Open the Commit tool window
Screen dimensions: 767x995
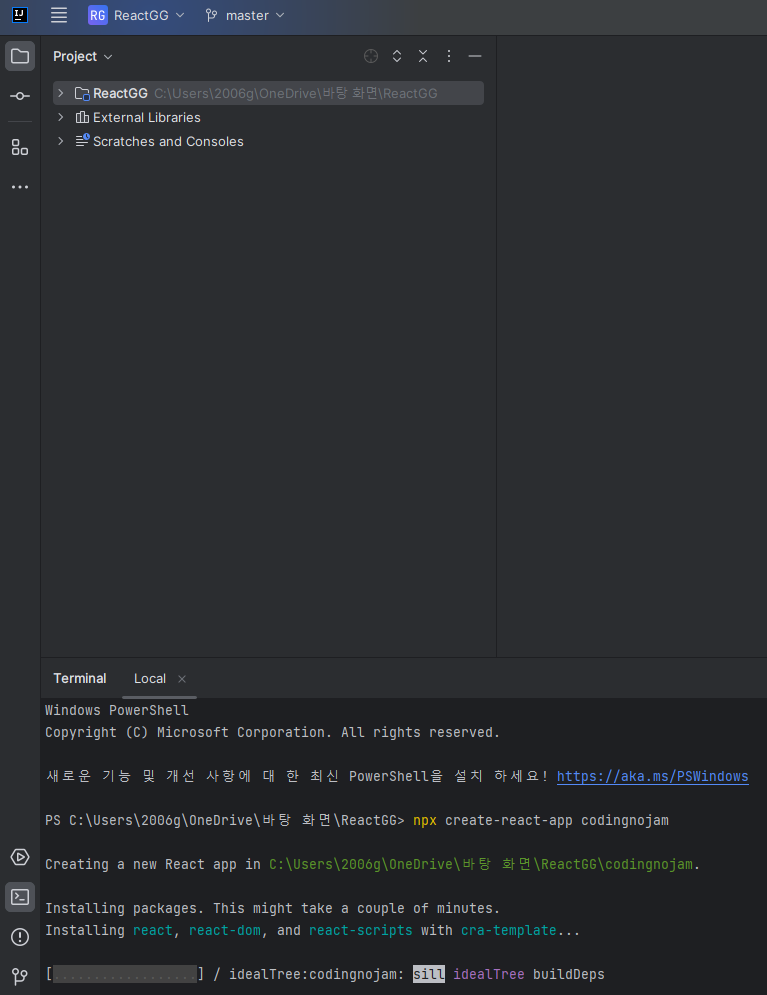pos(20,96)
